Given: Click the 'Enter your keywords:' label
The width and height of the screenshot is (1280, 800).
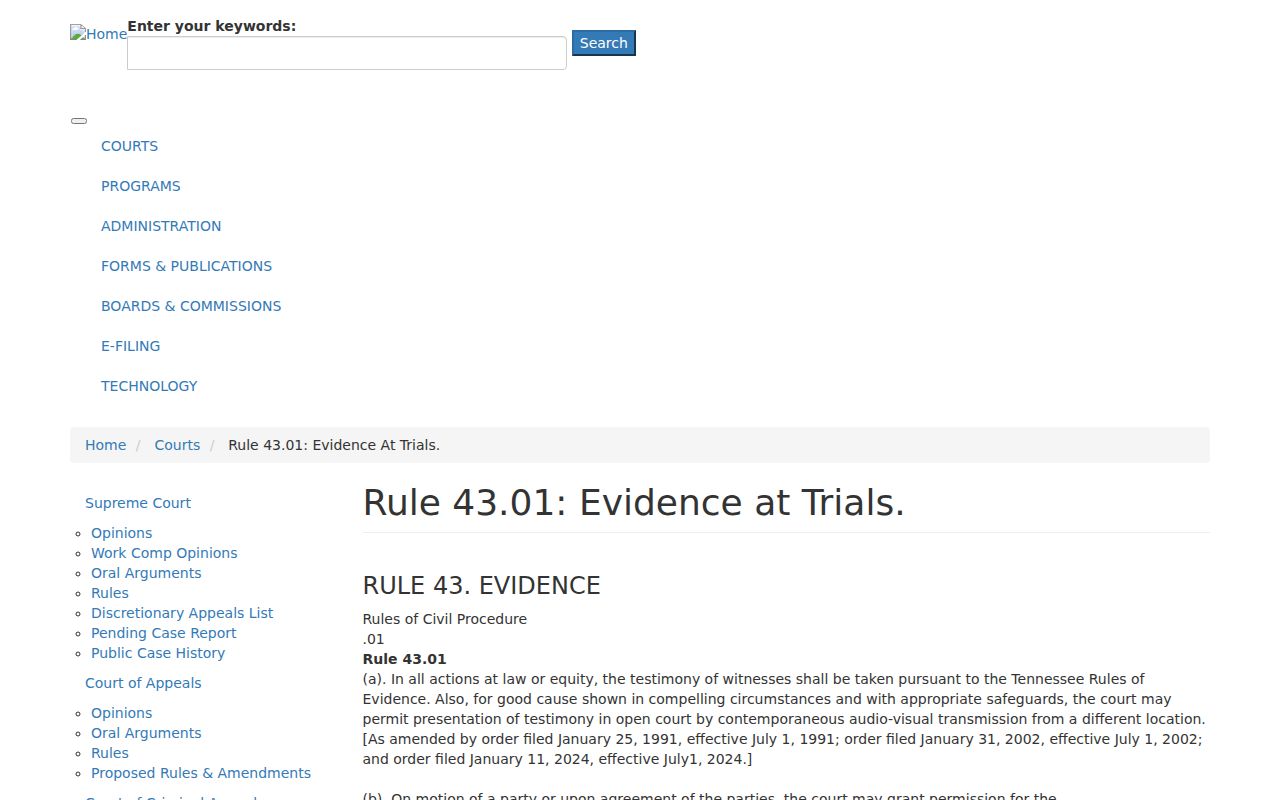Looking at the screenshot, I should pyautogui.click(x=212, y=26).
